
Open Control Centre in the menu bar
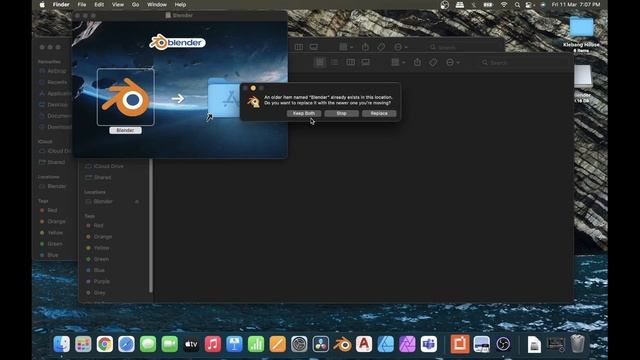(x=529, y=5)
